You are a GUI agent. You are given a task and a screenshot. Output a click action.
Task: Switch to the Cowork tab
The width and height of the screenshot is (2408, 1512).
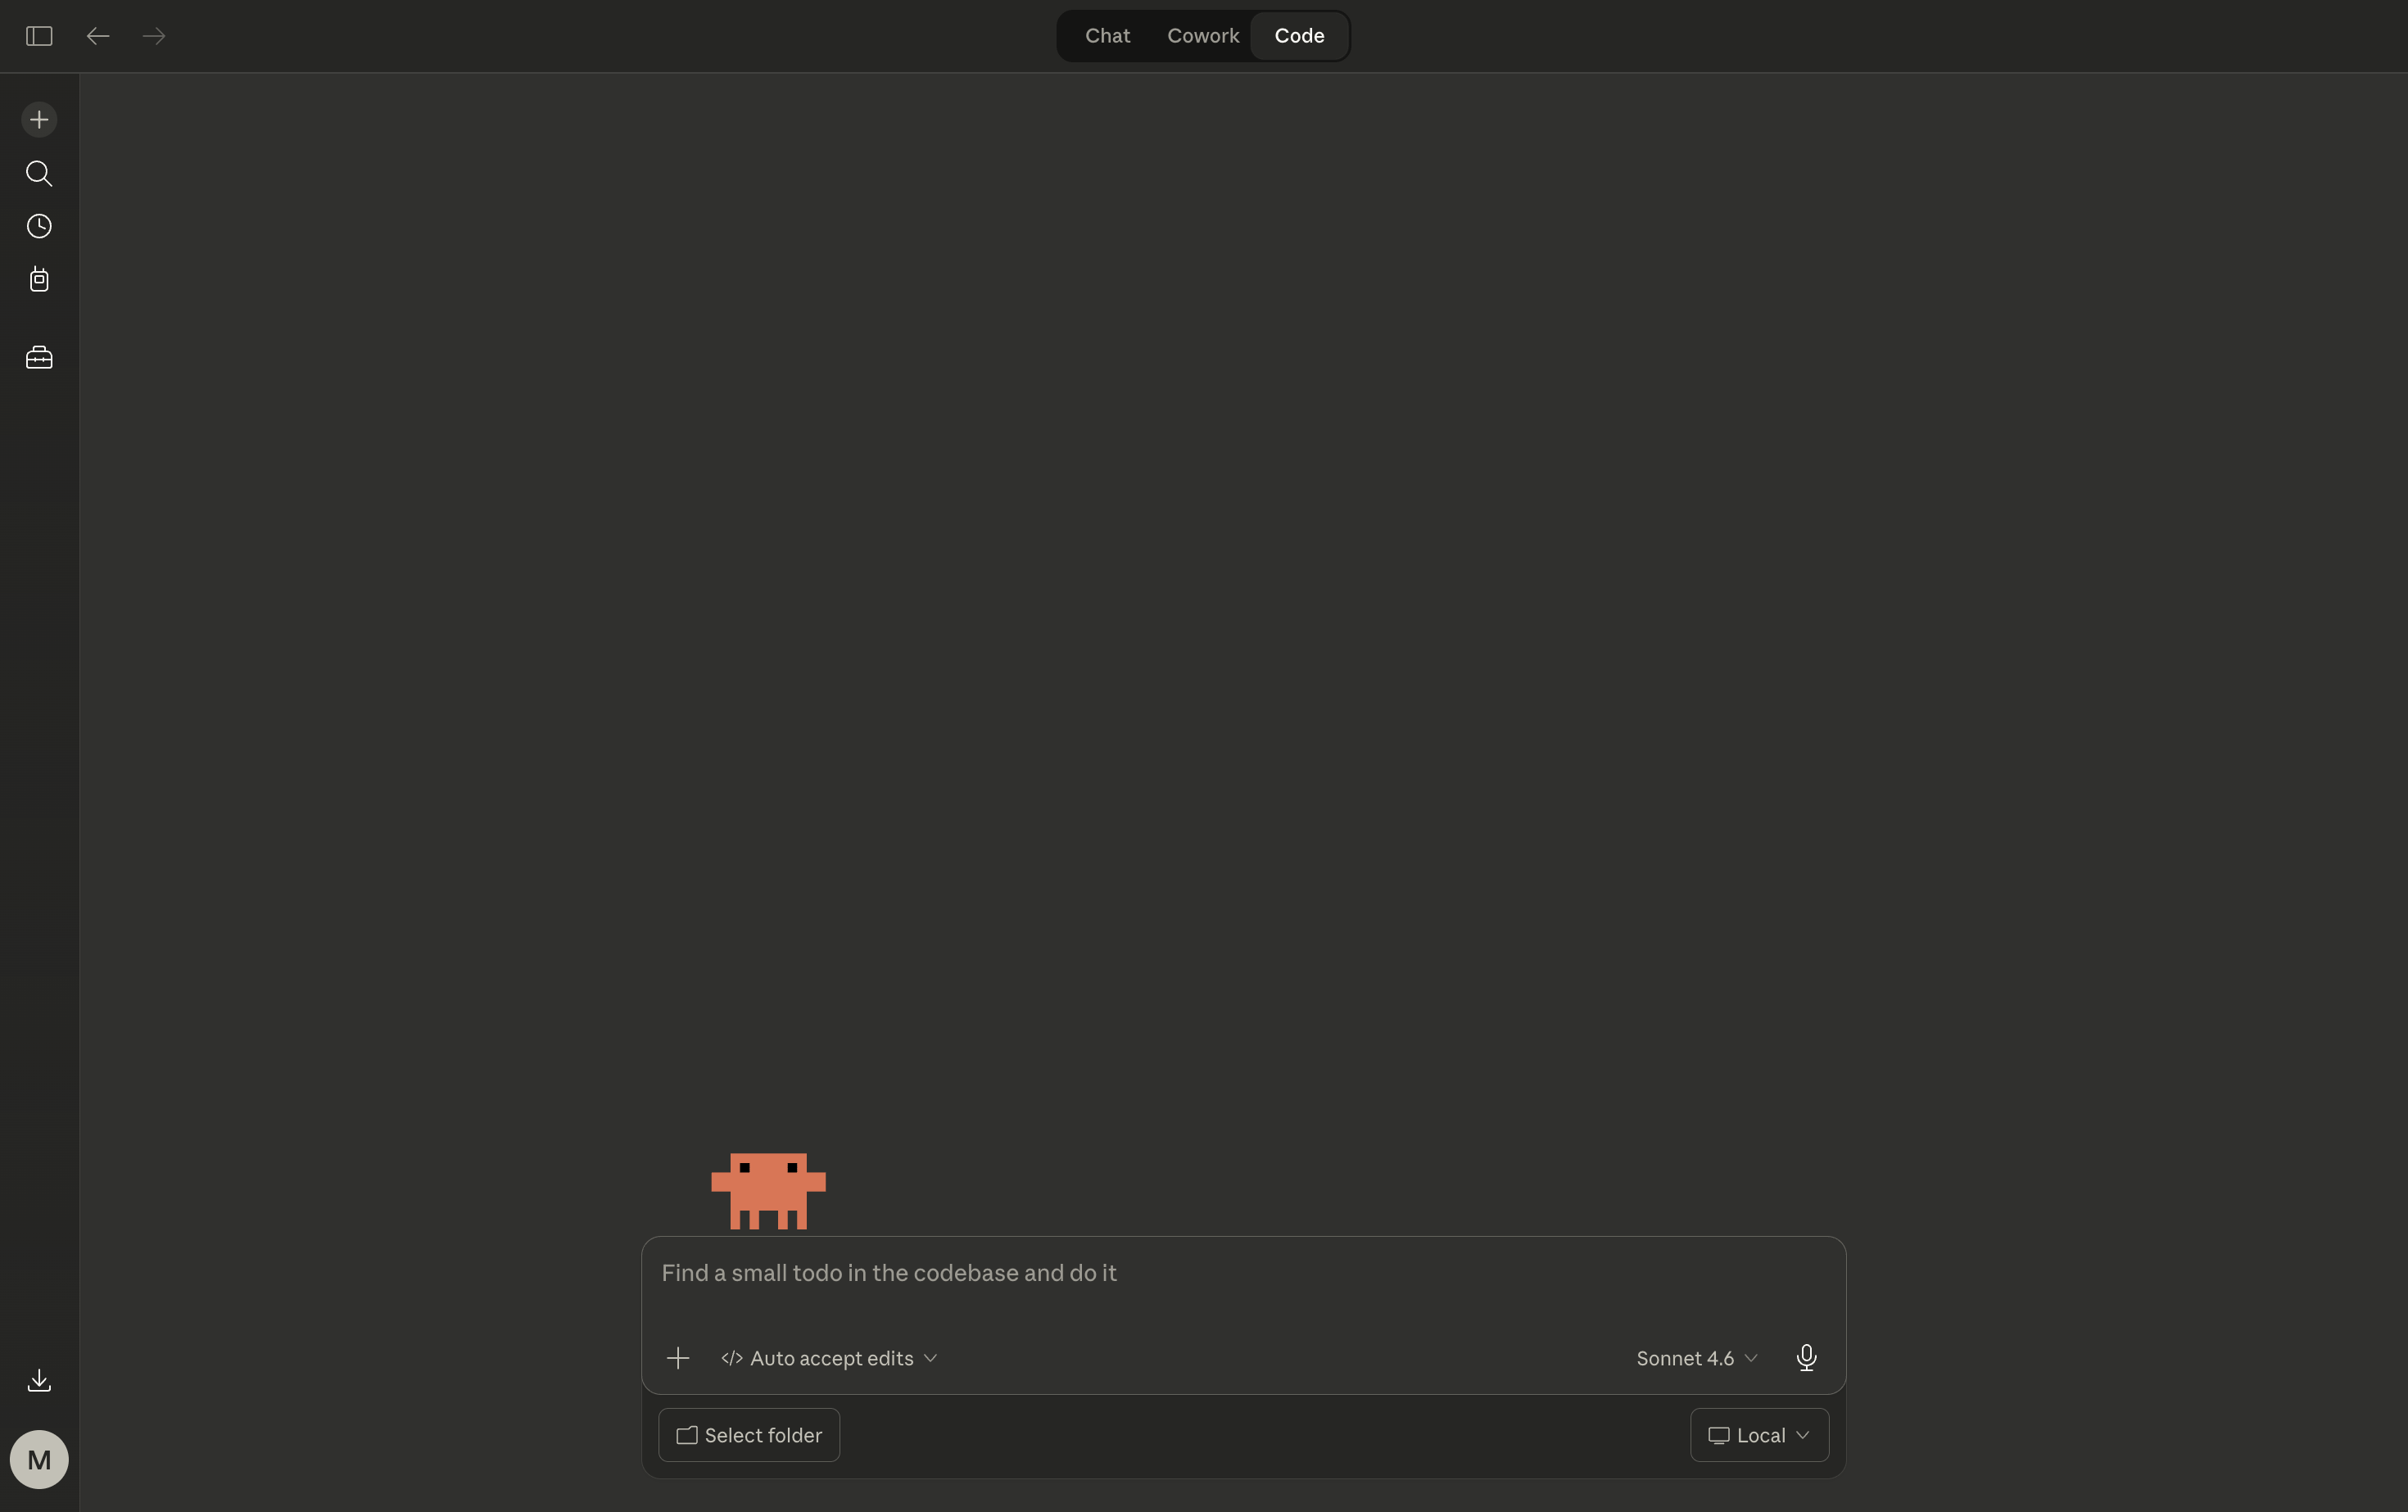pos(1203,36)
